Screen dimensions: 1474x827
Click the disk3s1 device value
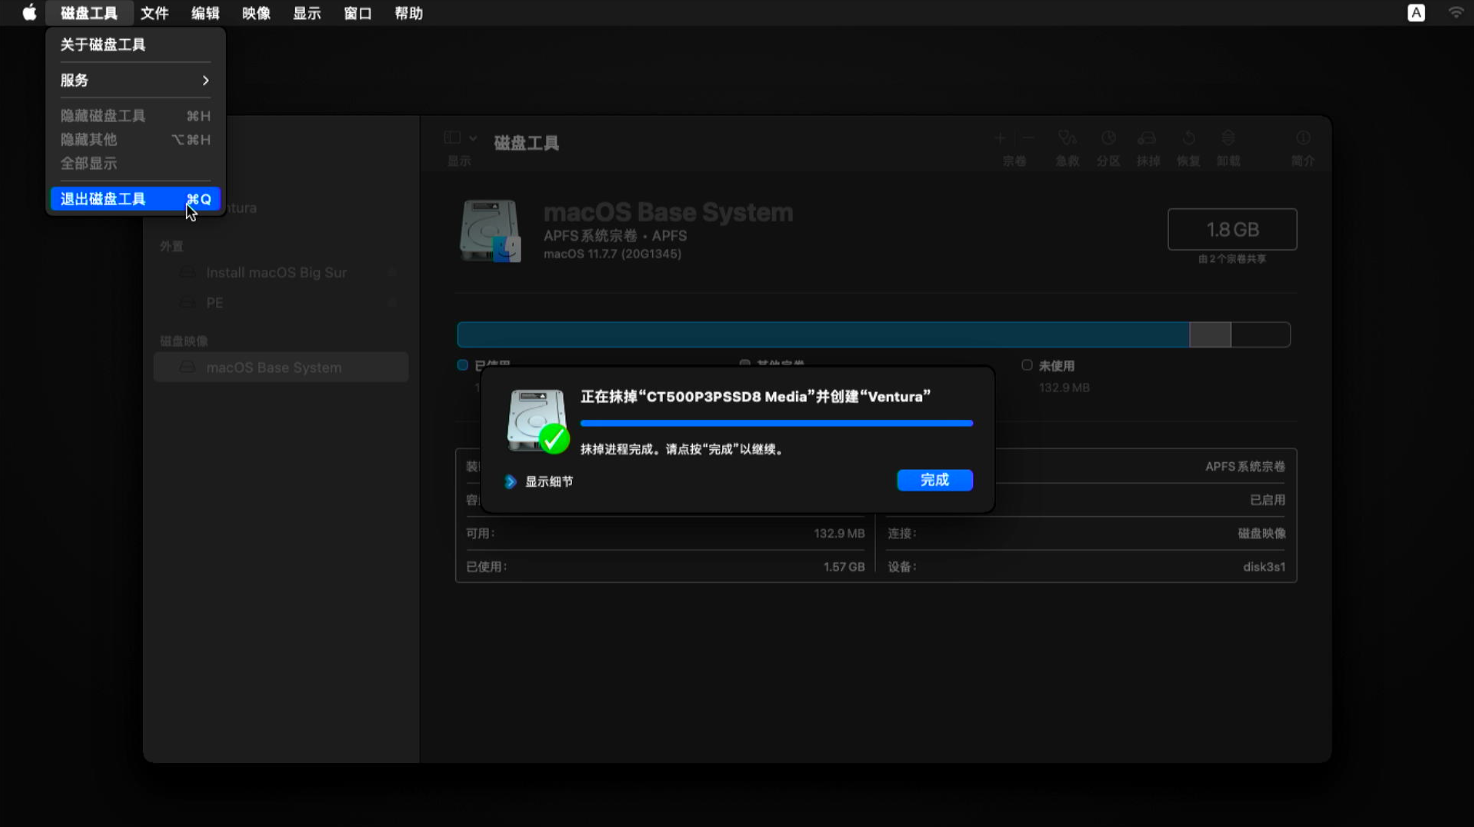pyautogui.click(x=1264, y=567)
